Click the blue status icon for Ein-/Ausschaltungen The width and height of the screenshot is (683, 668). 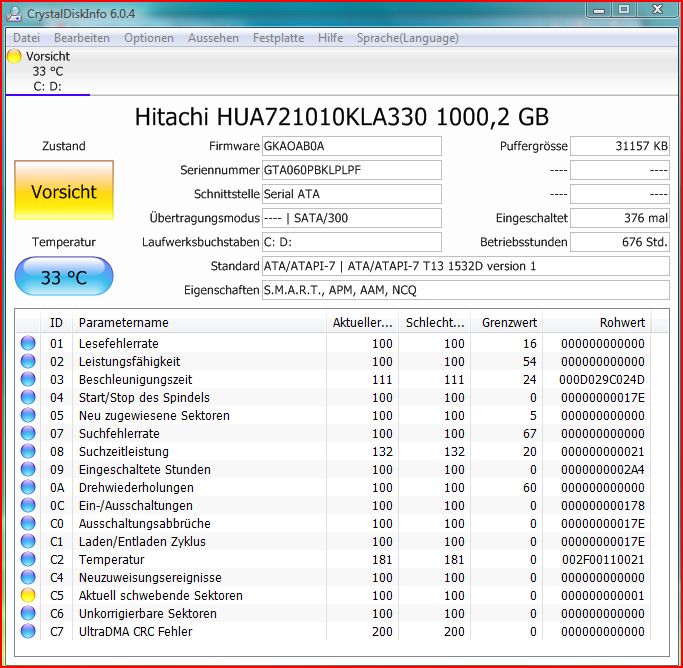(x=28, y=505)
